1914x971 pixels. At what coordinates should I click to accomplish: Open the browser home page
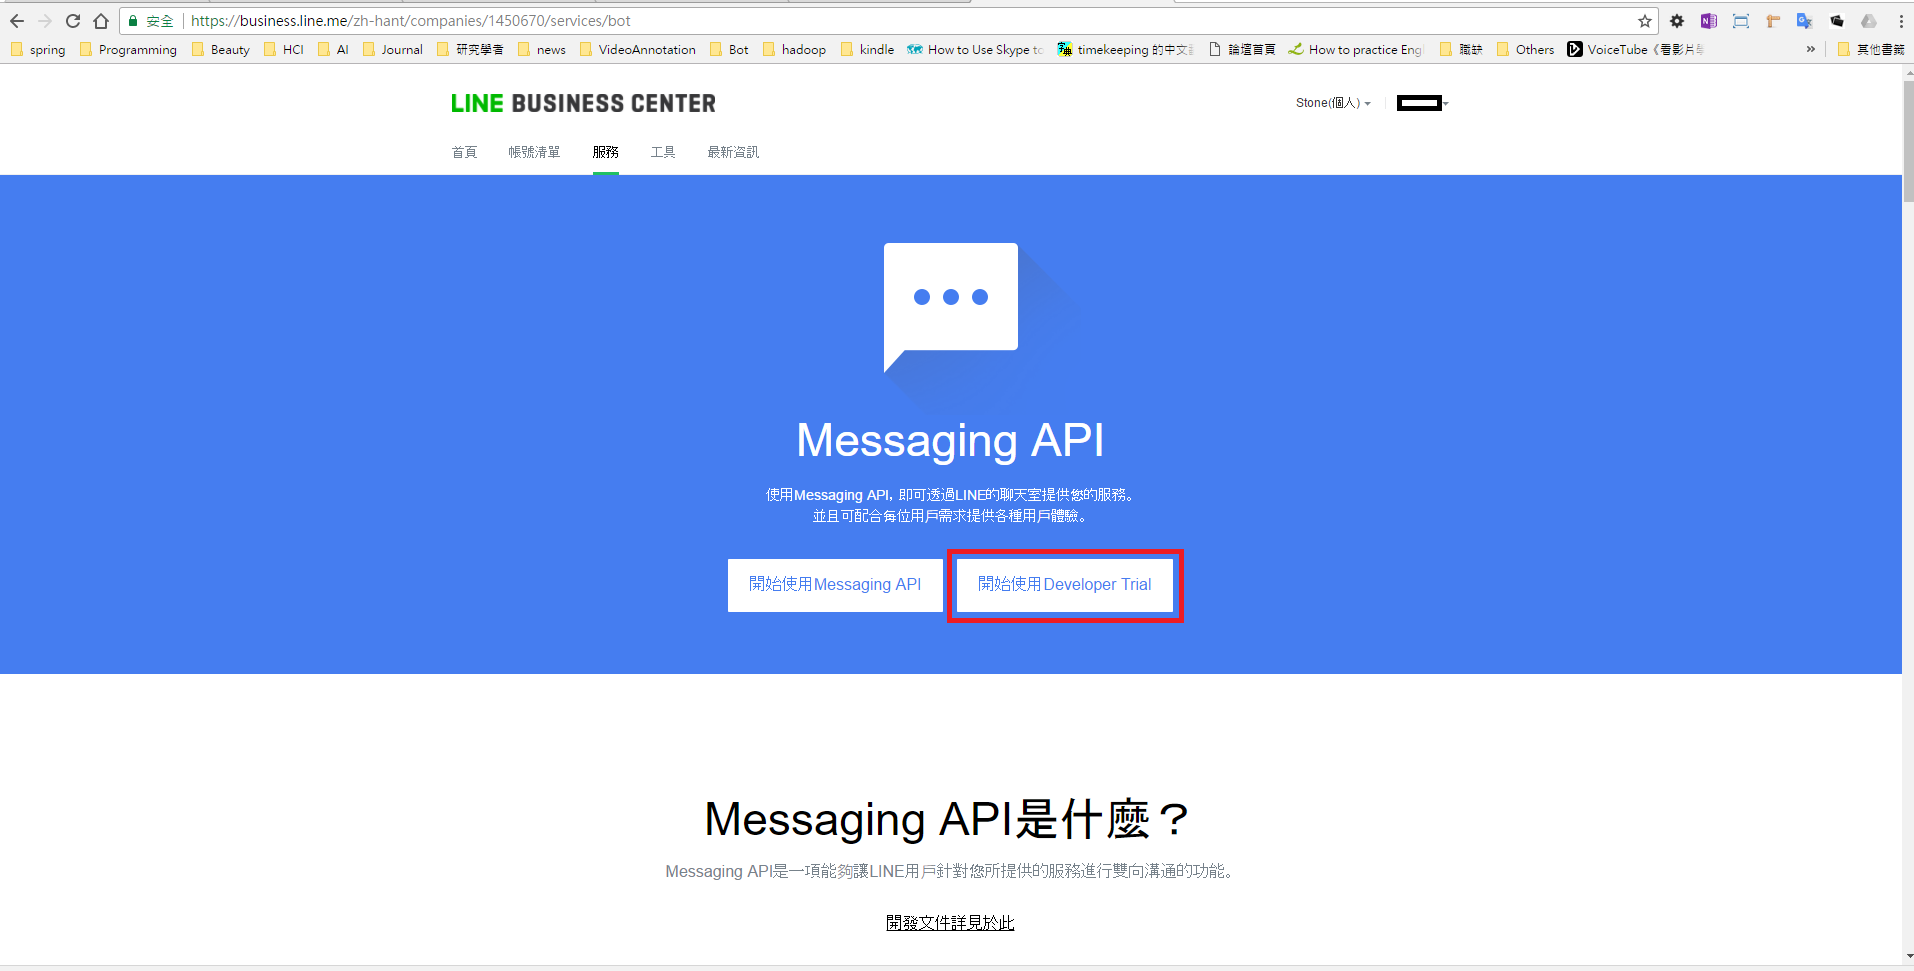[101, 21]
